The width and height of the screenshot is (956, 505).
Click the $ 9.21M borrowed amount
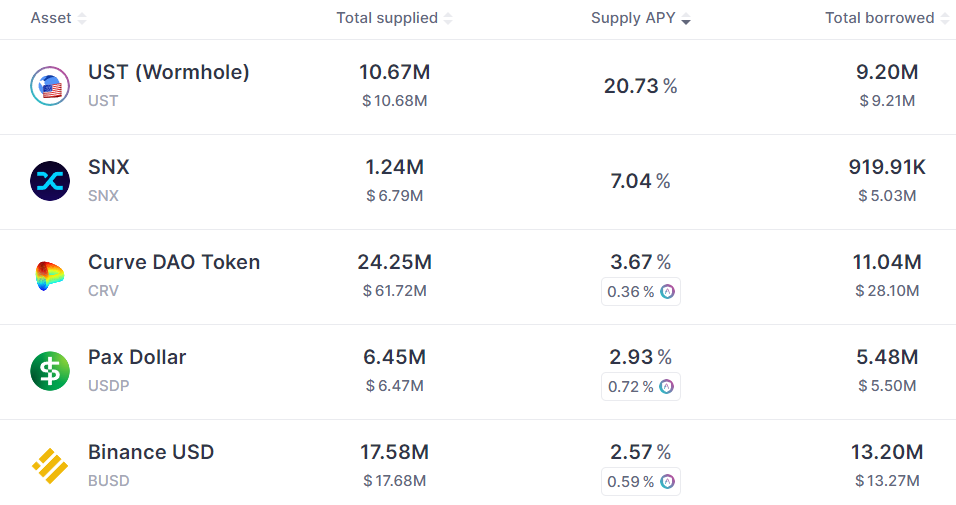click(x=887, y=101)
